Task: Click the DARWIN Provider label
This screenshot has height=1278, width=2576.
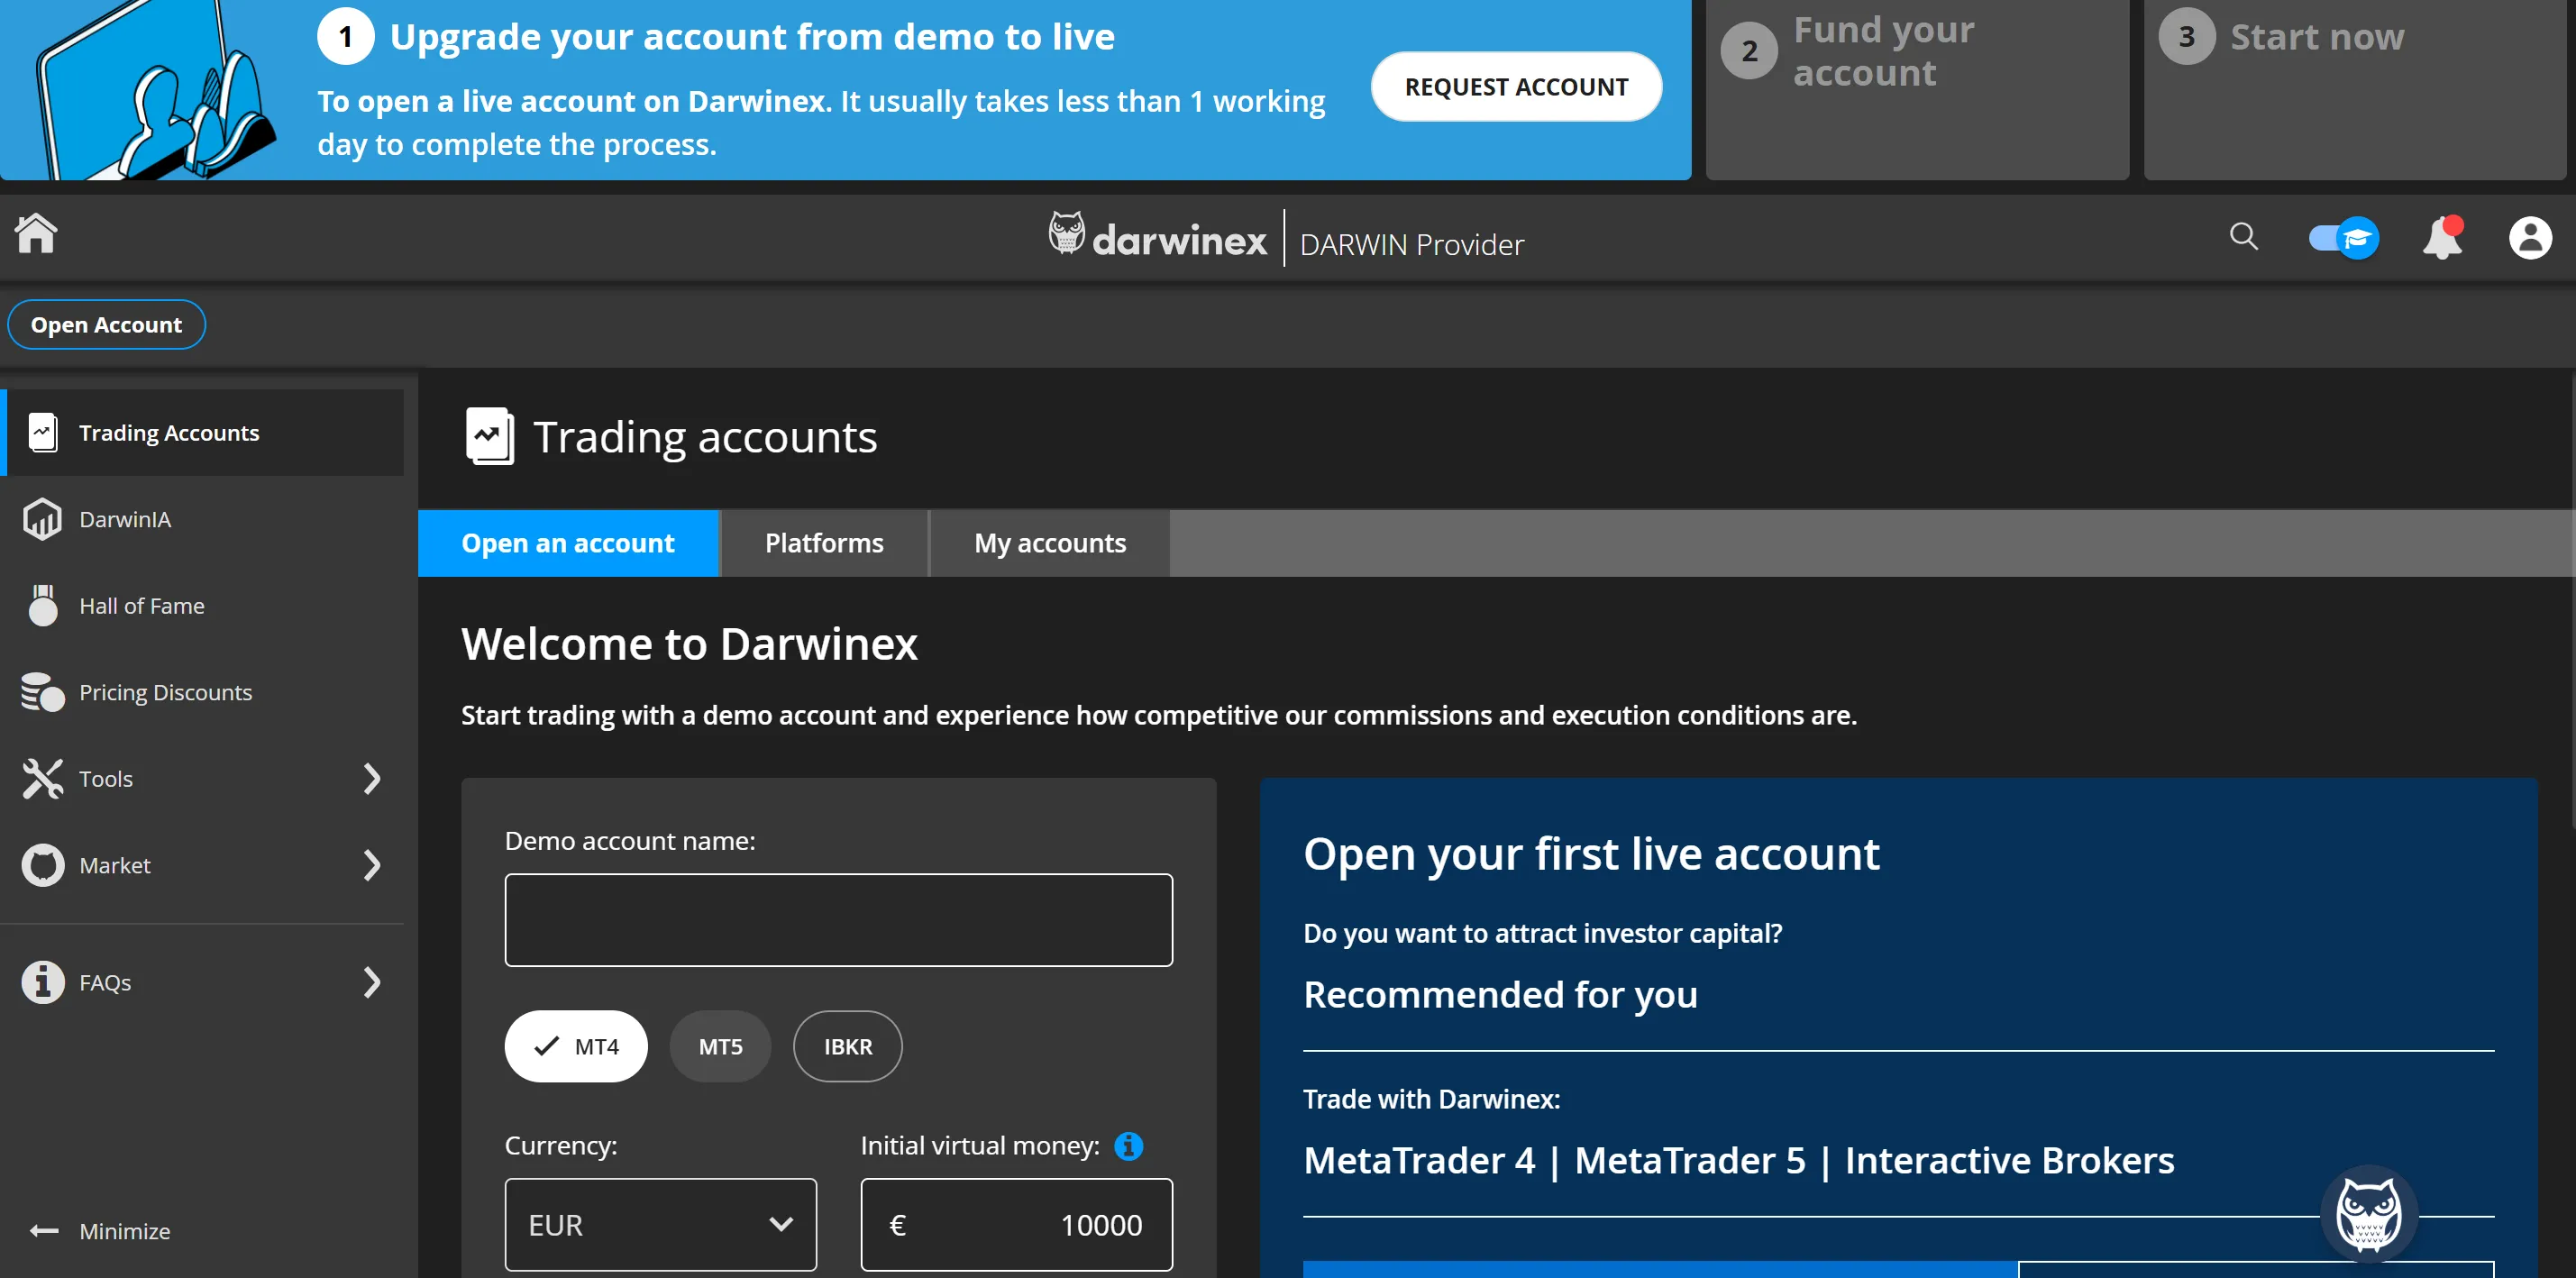Action: (x=1411, y=245)
